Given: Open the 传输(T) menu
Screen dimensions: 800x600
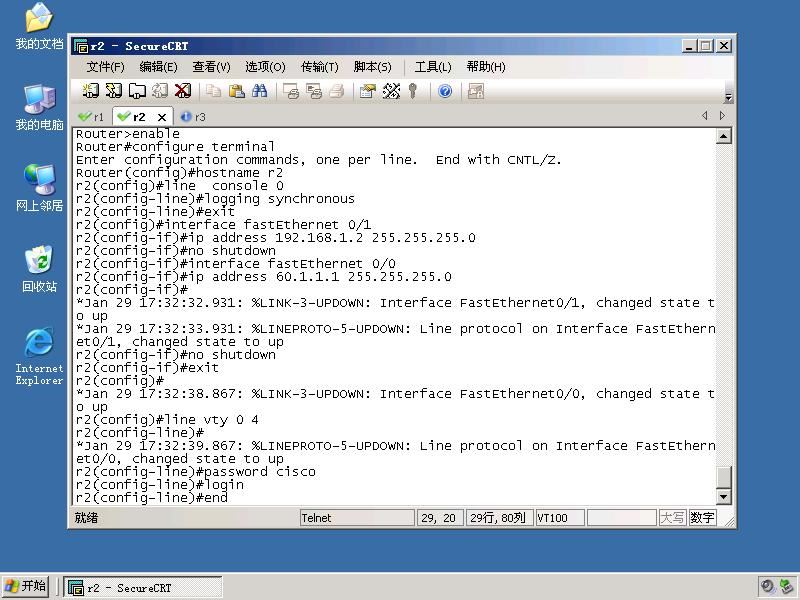Looking at the screenshot, I should (x=319, y=67).
